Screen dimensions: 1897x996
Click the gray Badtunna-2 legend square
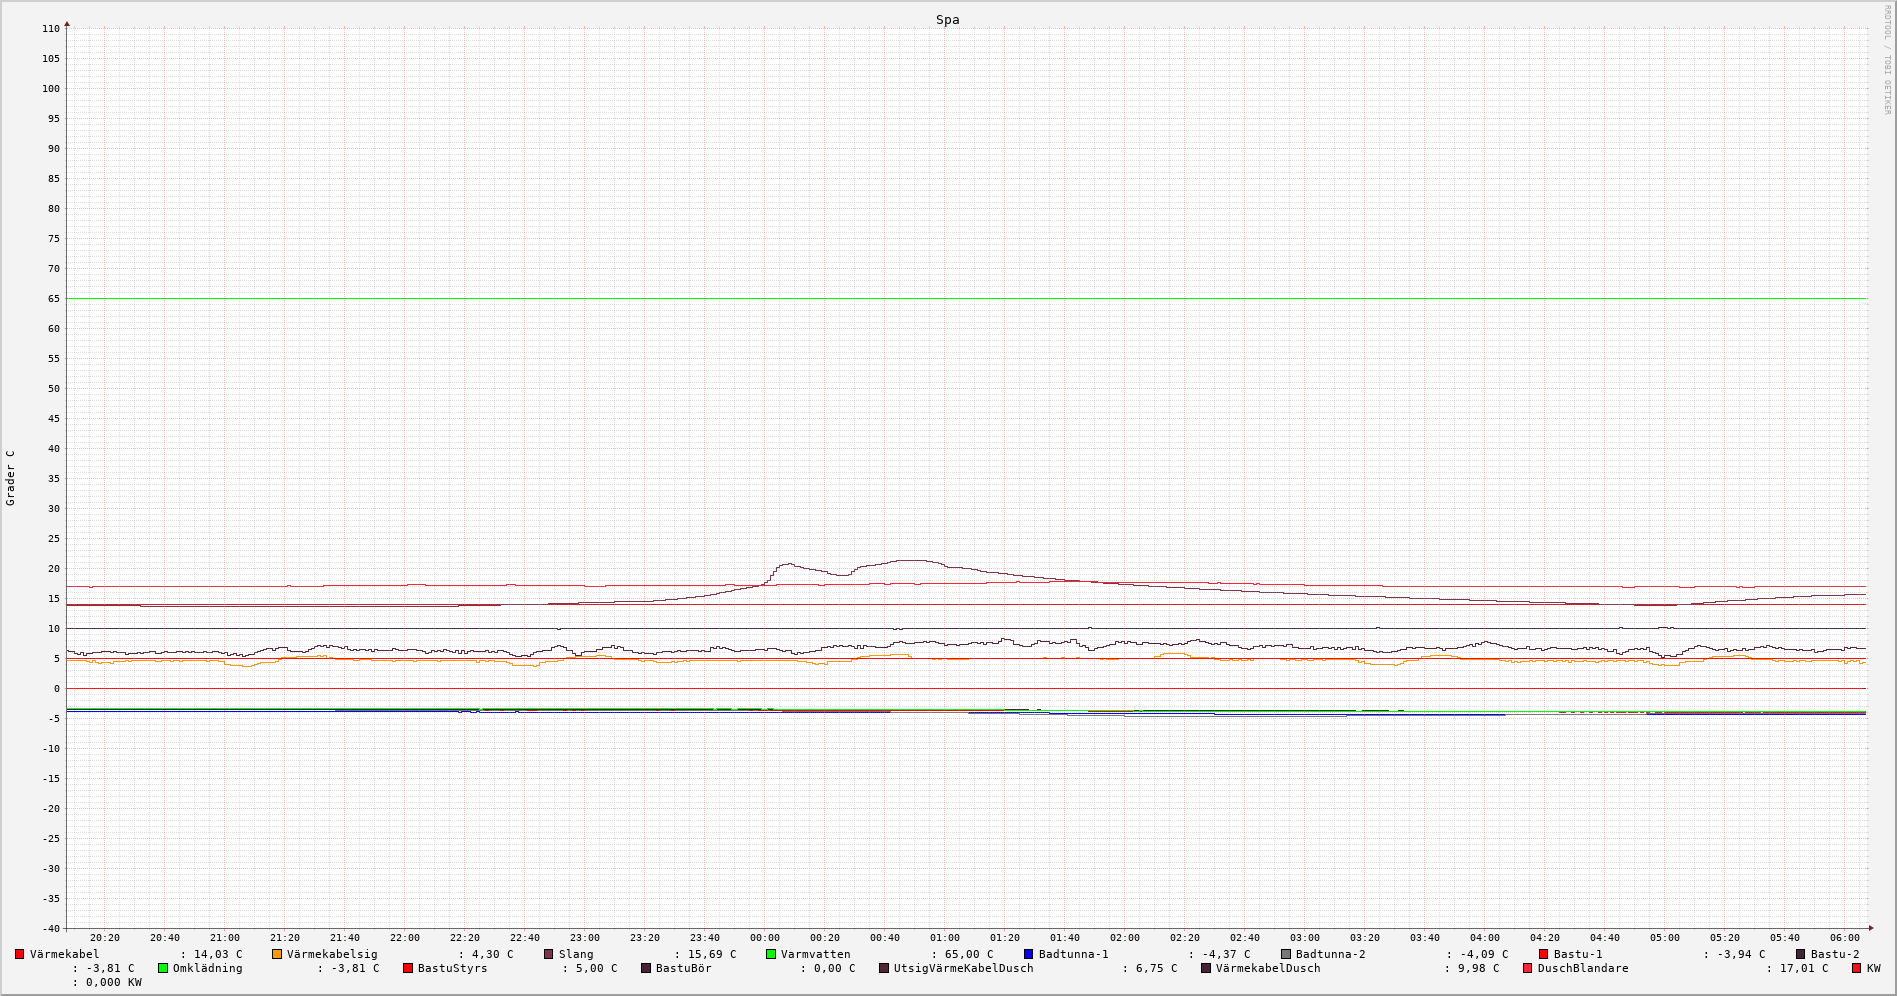[x=1286, y=954]
